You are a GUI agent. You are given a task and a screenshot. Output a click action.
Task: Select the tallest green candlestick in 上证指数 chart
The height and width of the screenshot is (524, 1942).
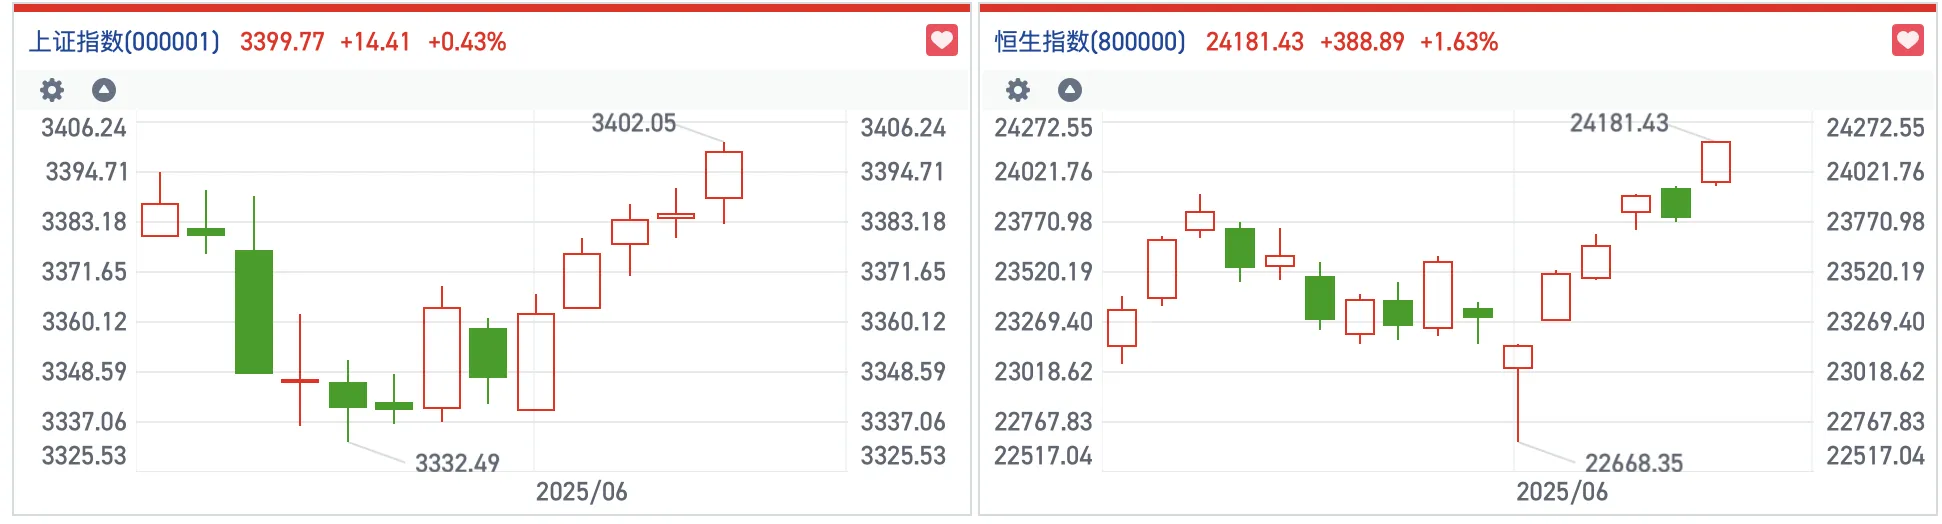(x=254, y=311)
